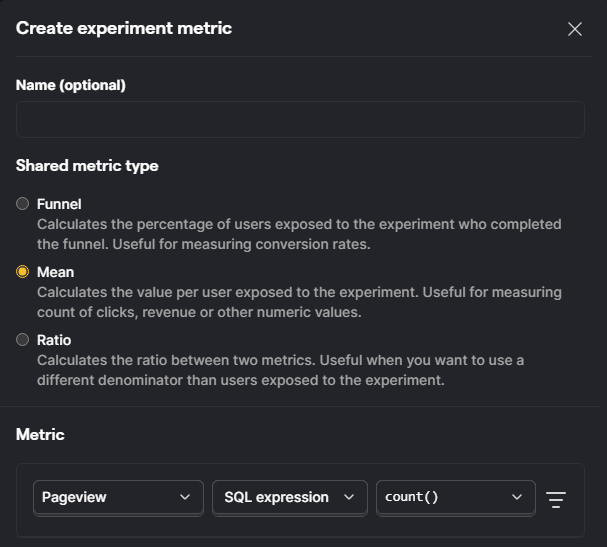Click the chevron arrow in SQL expression selector
The height and width of the screenshot is (547, 607).
pos(348,497)
